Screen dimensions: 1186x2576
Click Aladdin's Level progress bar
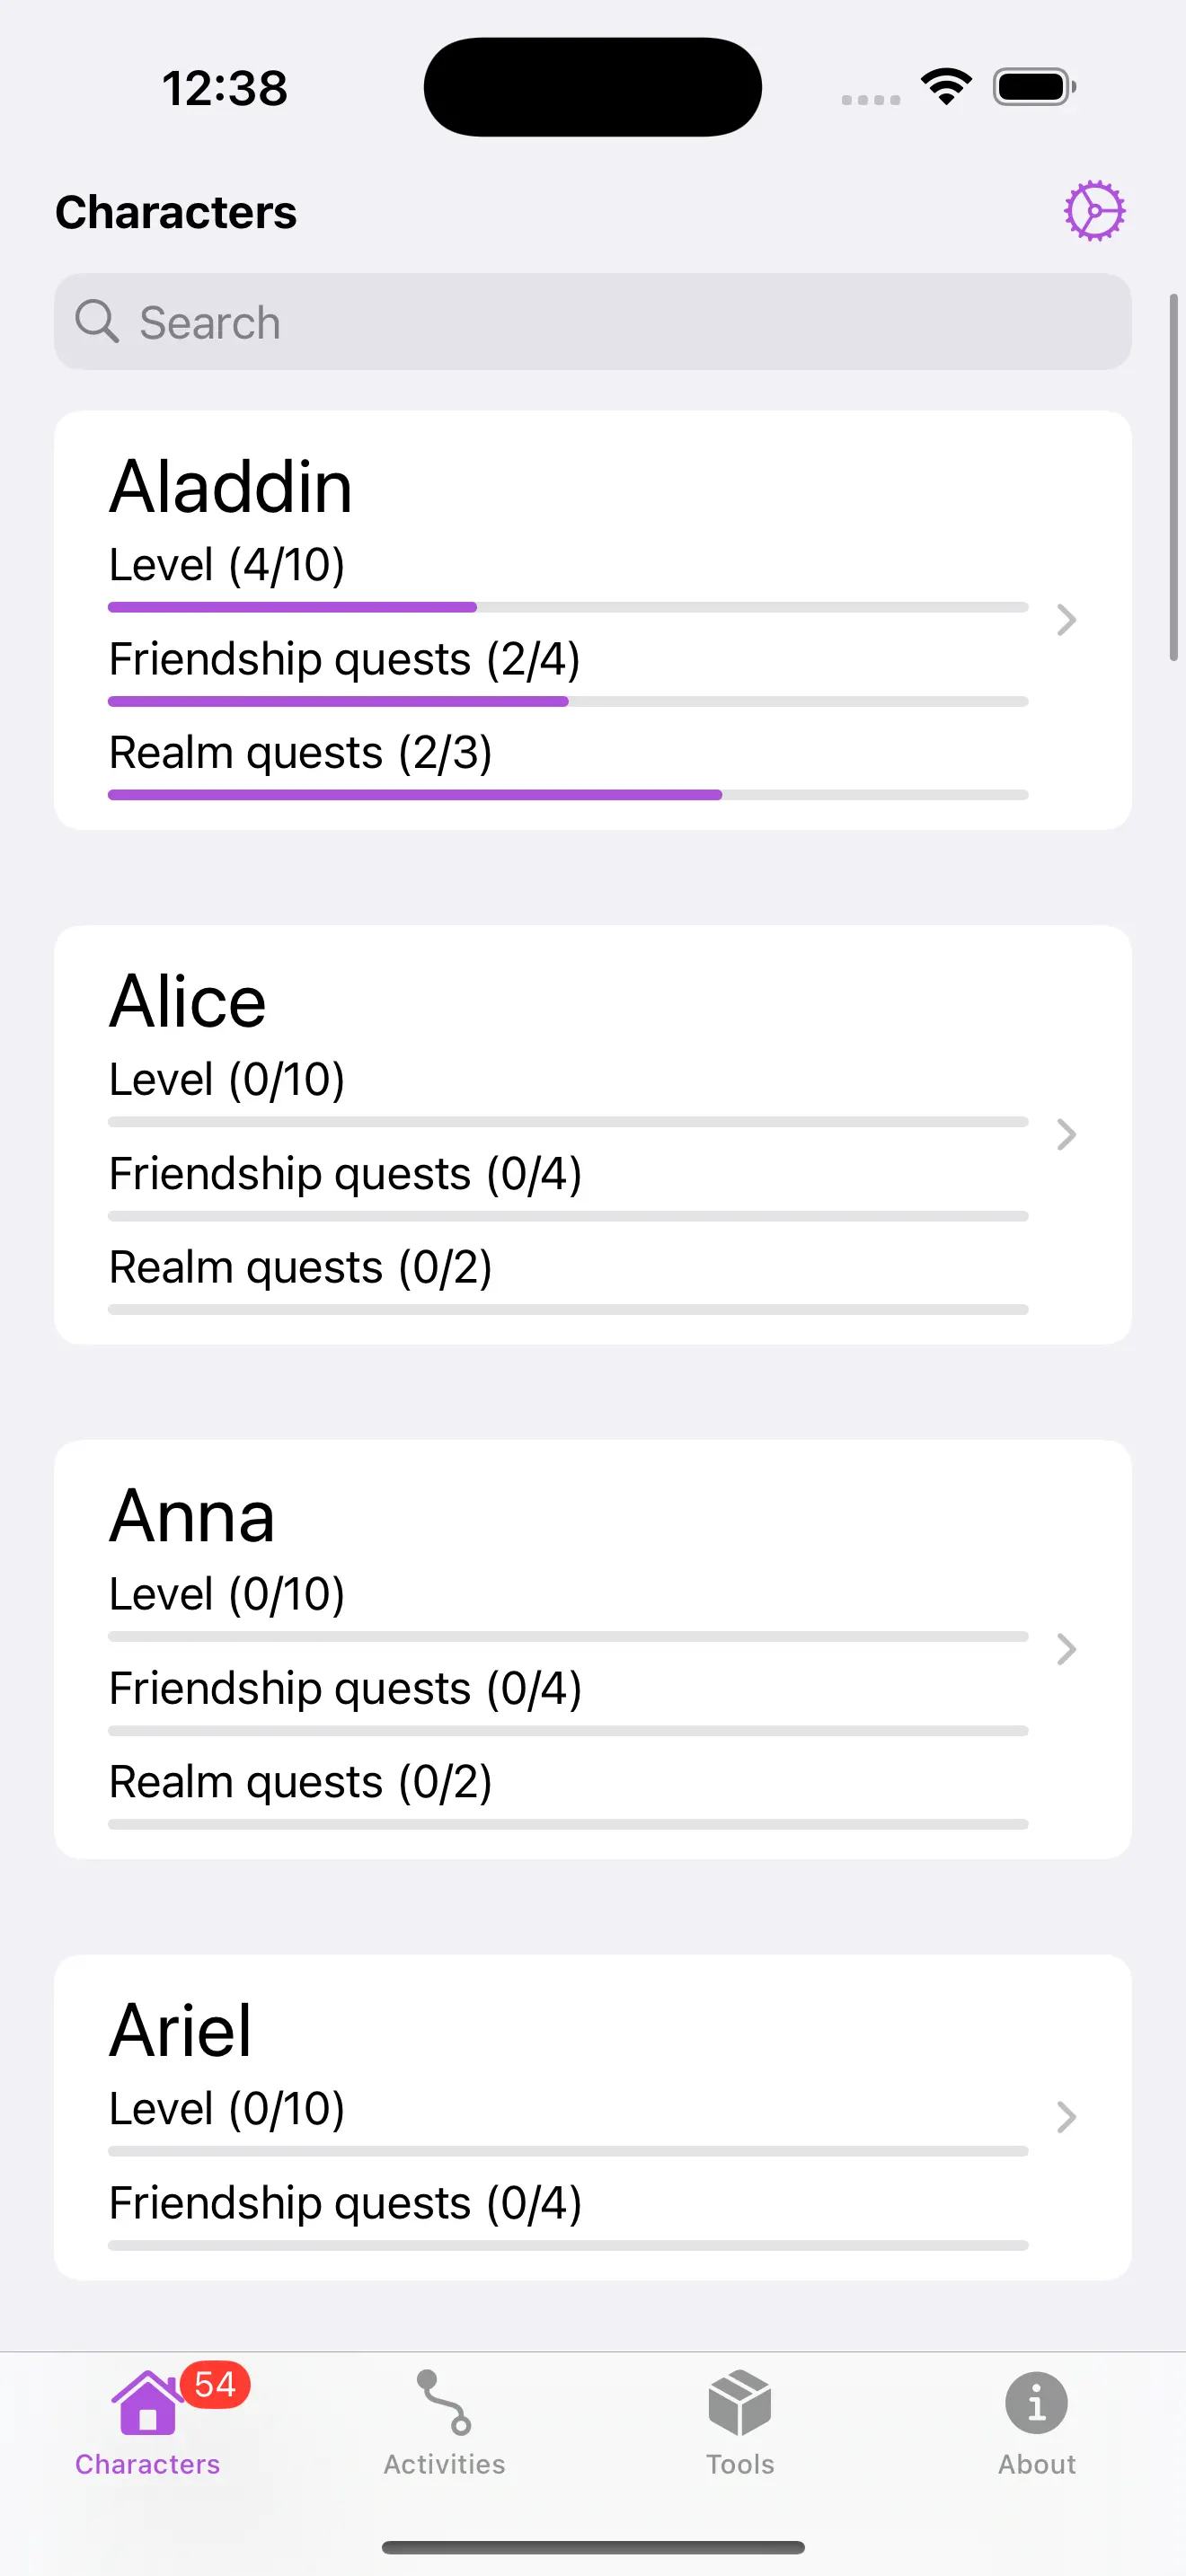tap(568, 607)
